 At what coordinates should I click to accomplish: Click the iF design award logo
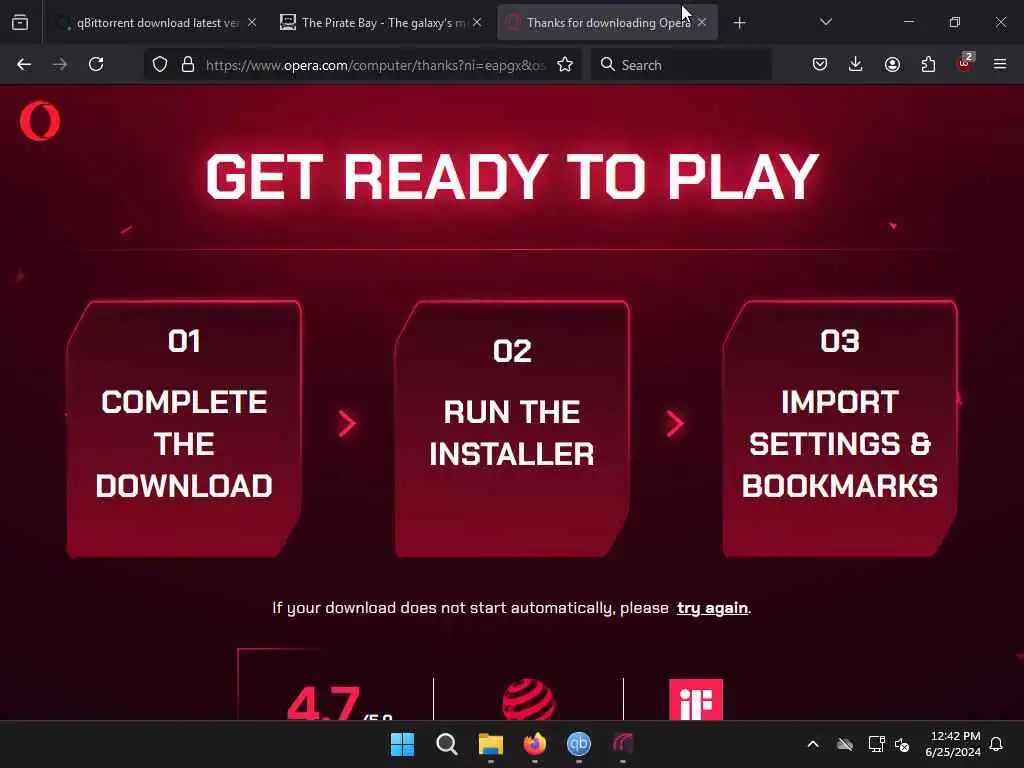point(696,699)
